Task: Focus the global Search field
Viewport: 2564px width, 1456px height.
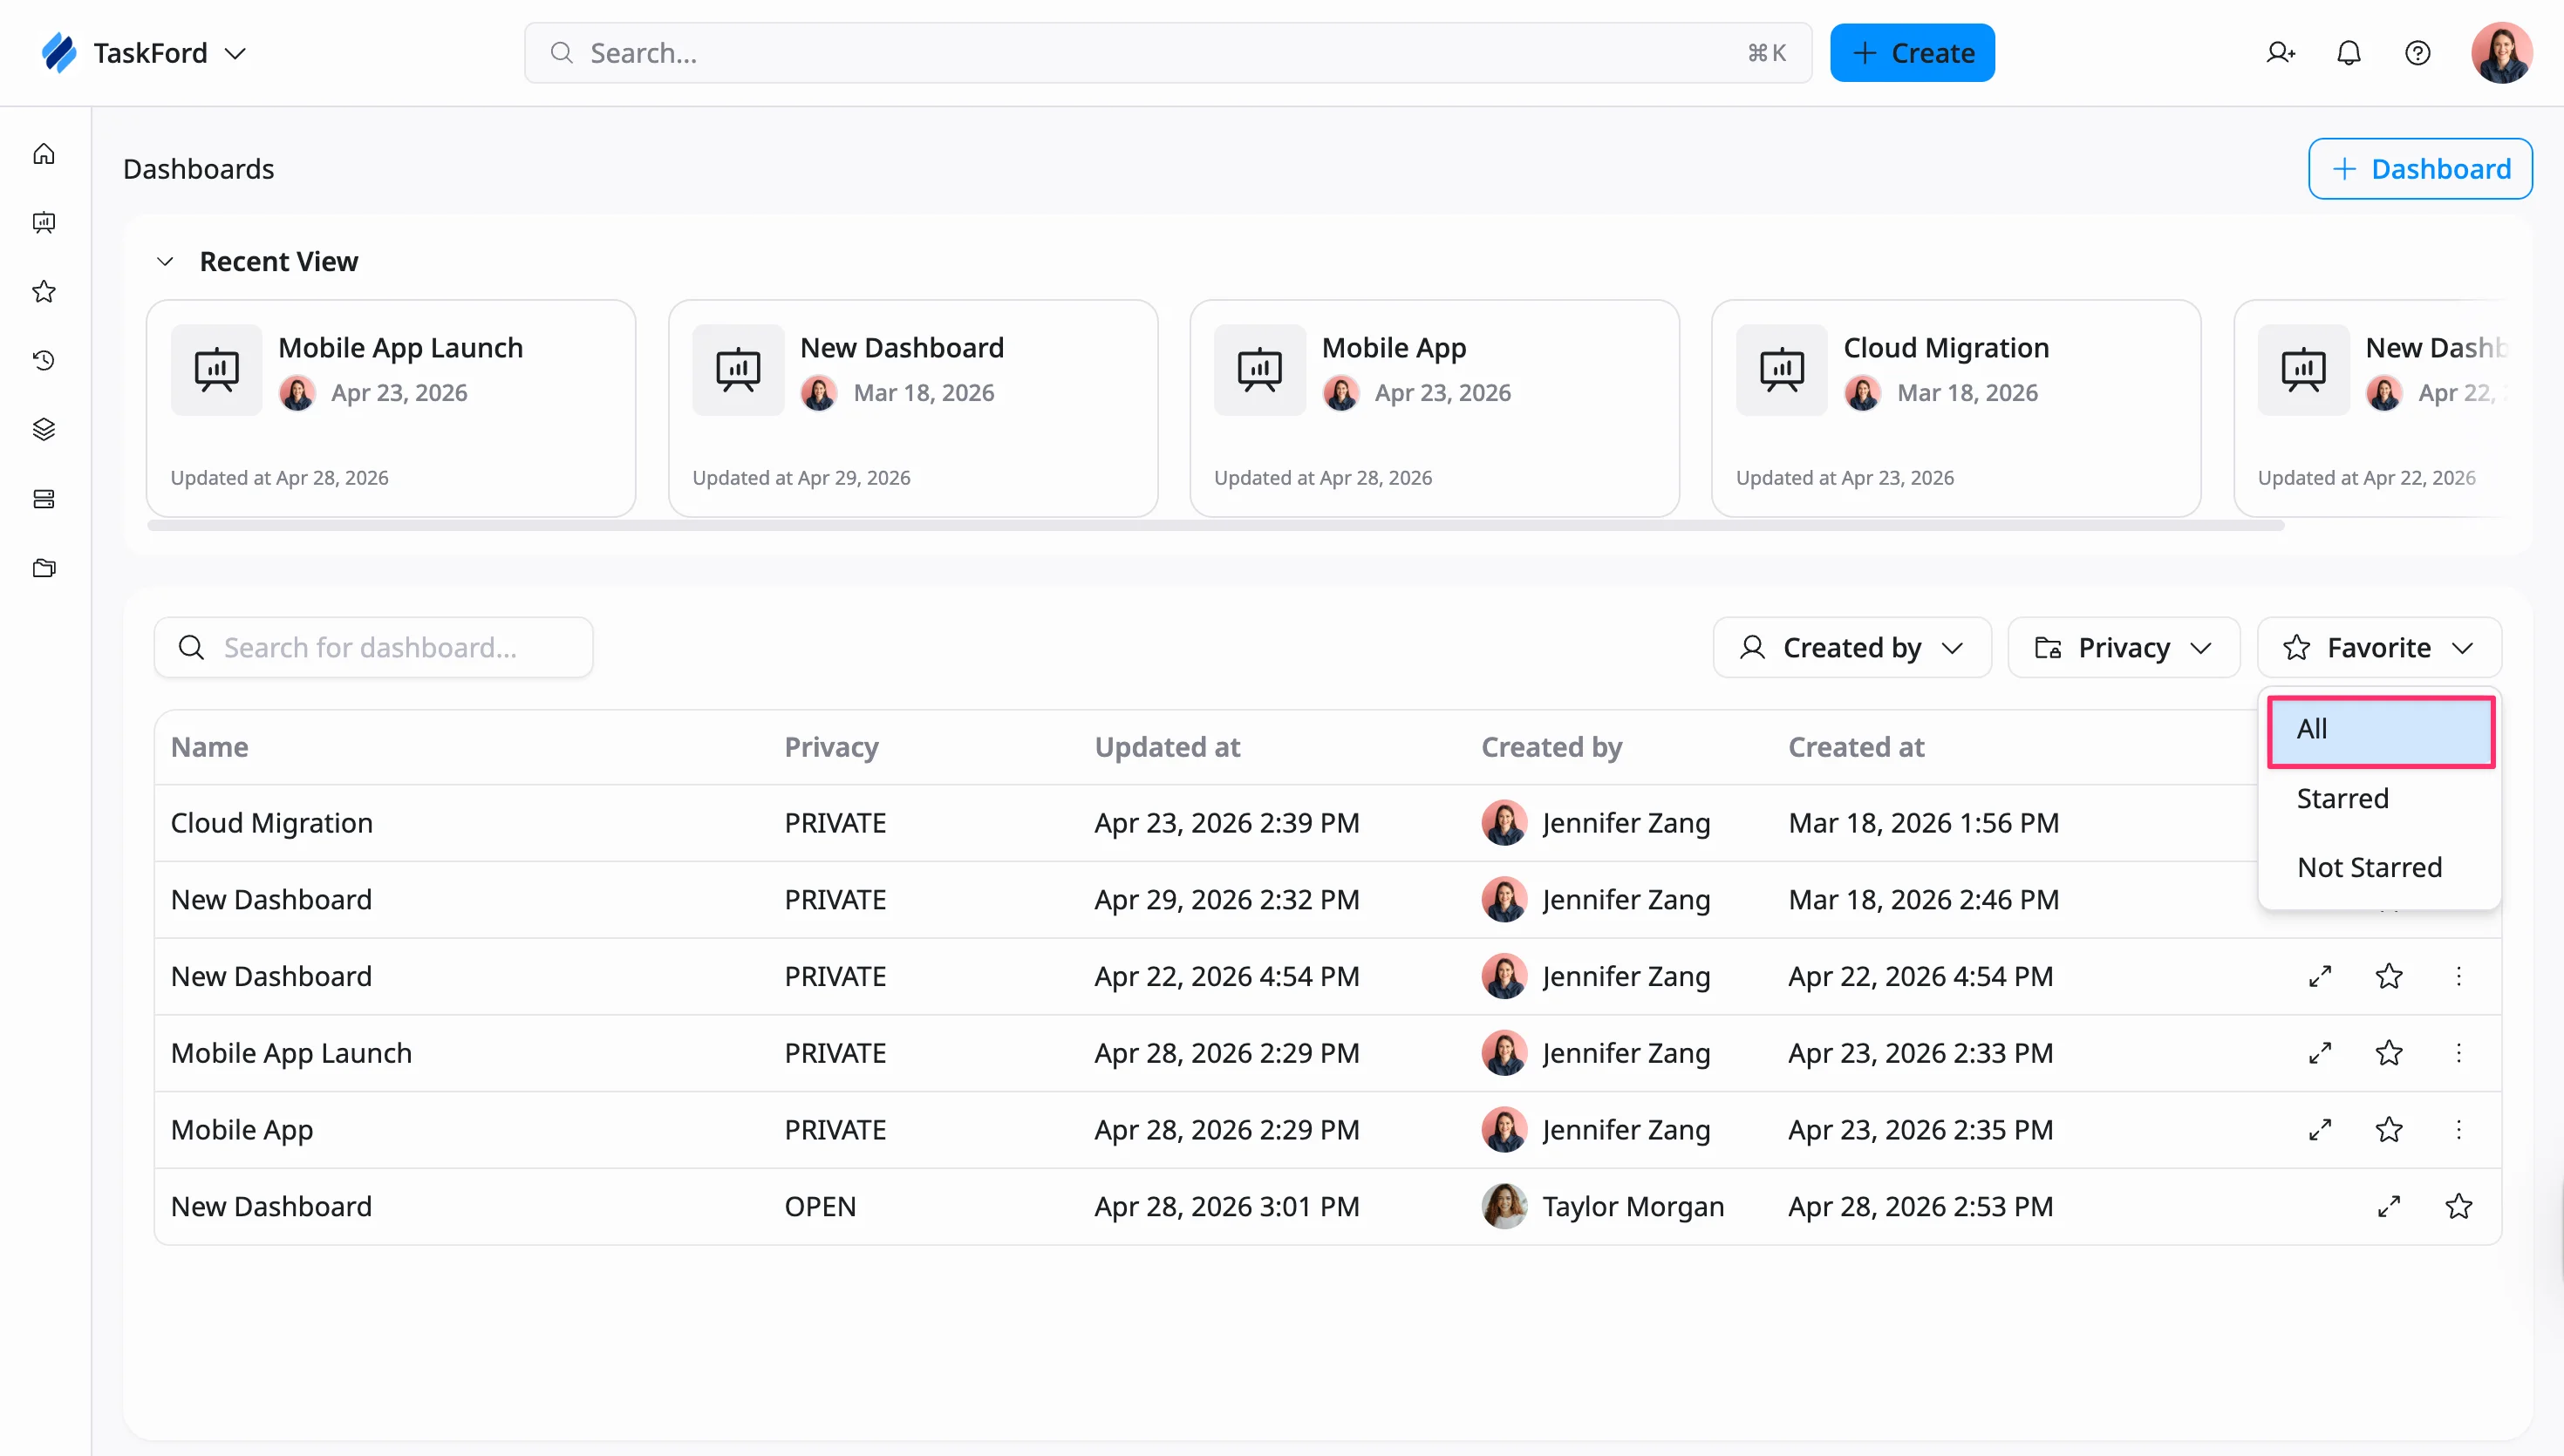Action: (x=1168, y=53)
